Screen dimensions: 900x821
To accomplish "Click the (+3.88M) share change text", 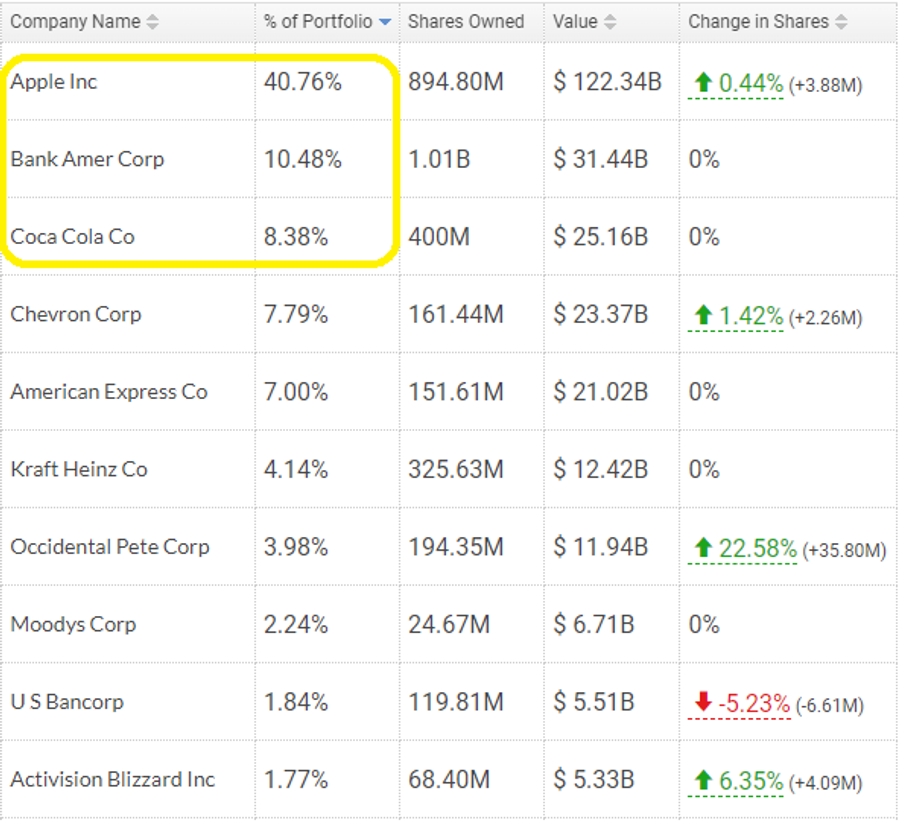I will click(x=825, y=86).
